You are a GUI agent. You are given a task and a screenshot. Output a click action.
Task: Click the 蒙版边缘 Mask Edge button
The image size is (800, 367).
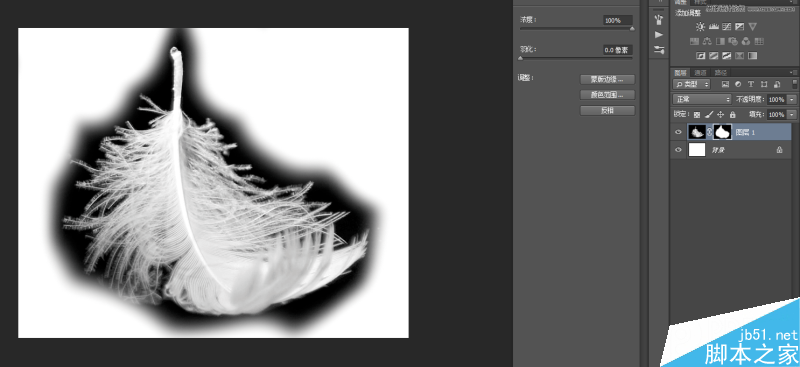tap(607, 79)
